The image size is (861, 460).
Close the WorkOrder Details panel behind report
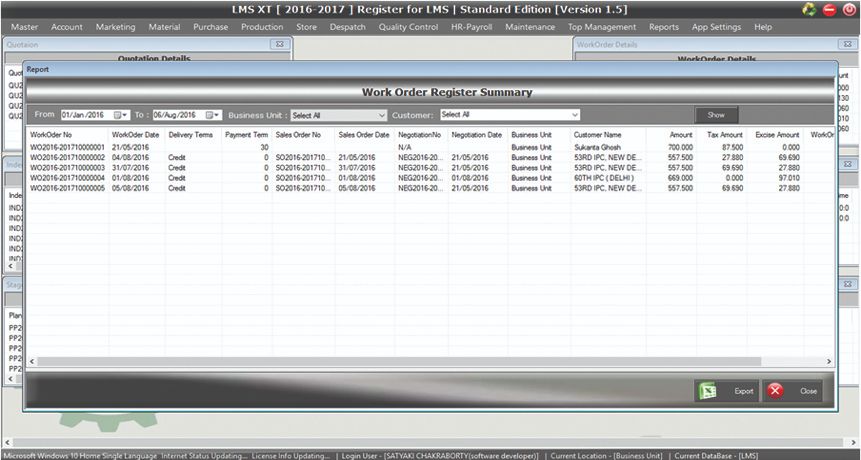tap(847, 44)
